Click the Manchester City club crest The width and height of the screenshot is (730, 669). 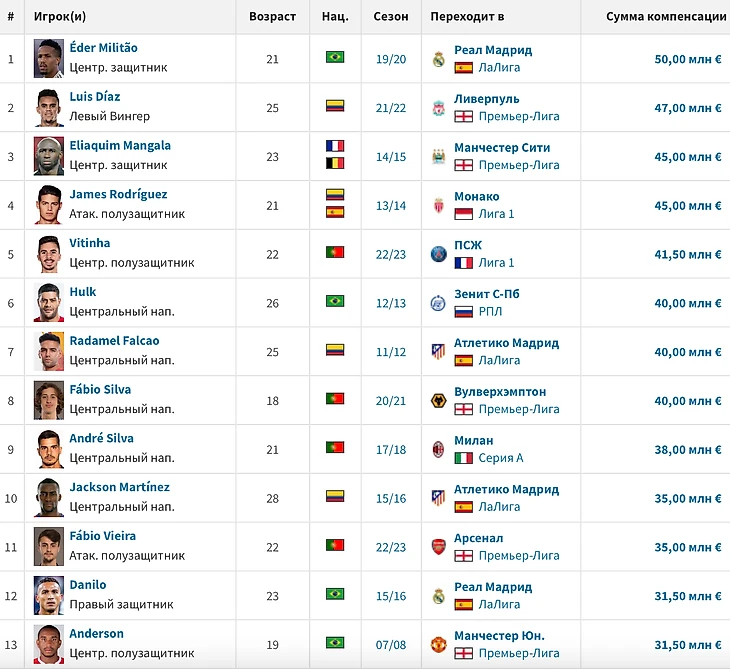tap(438, 157)
